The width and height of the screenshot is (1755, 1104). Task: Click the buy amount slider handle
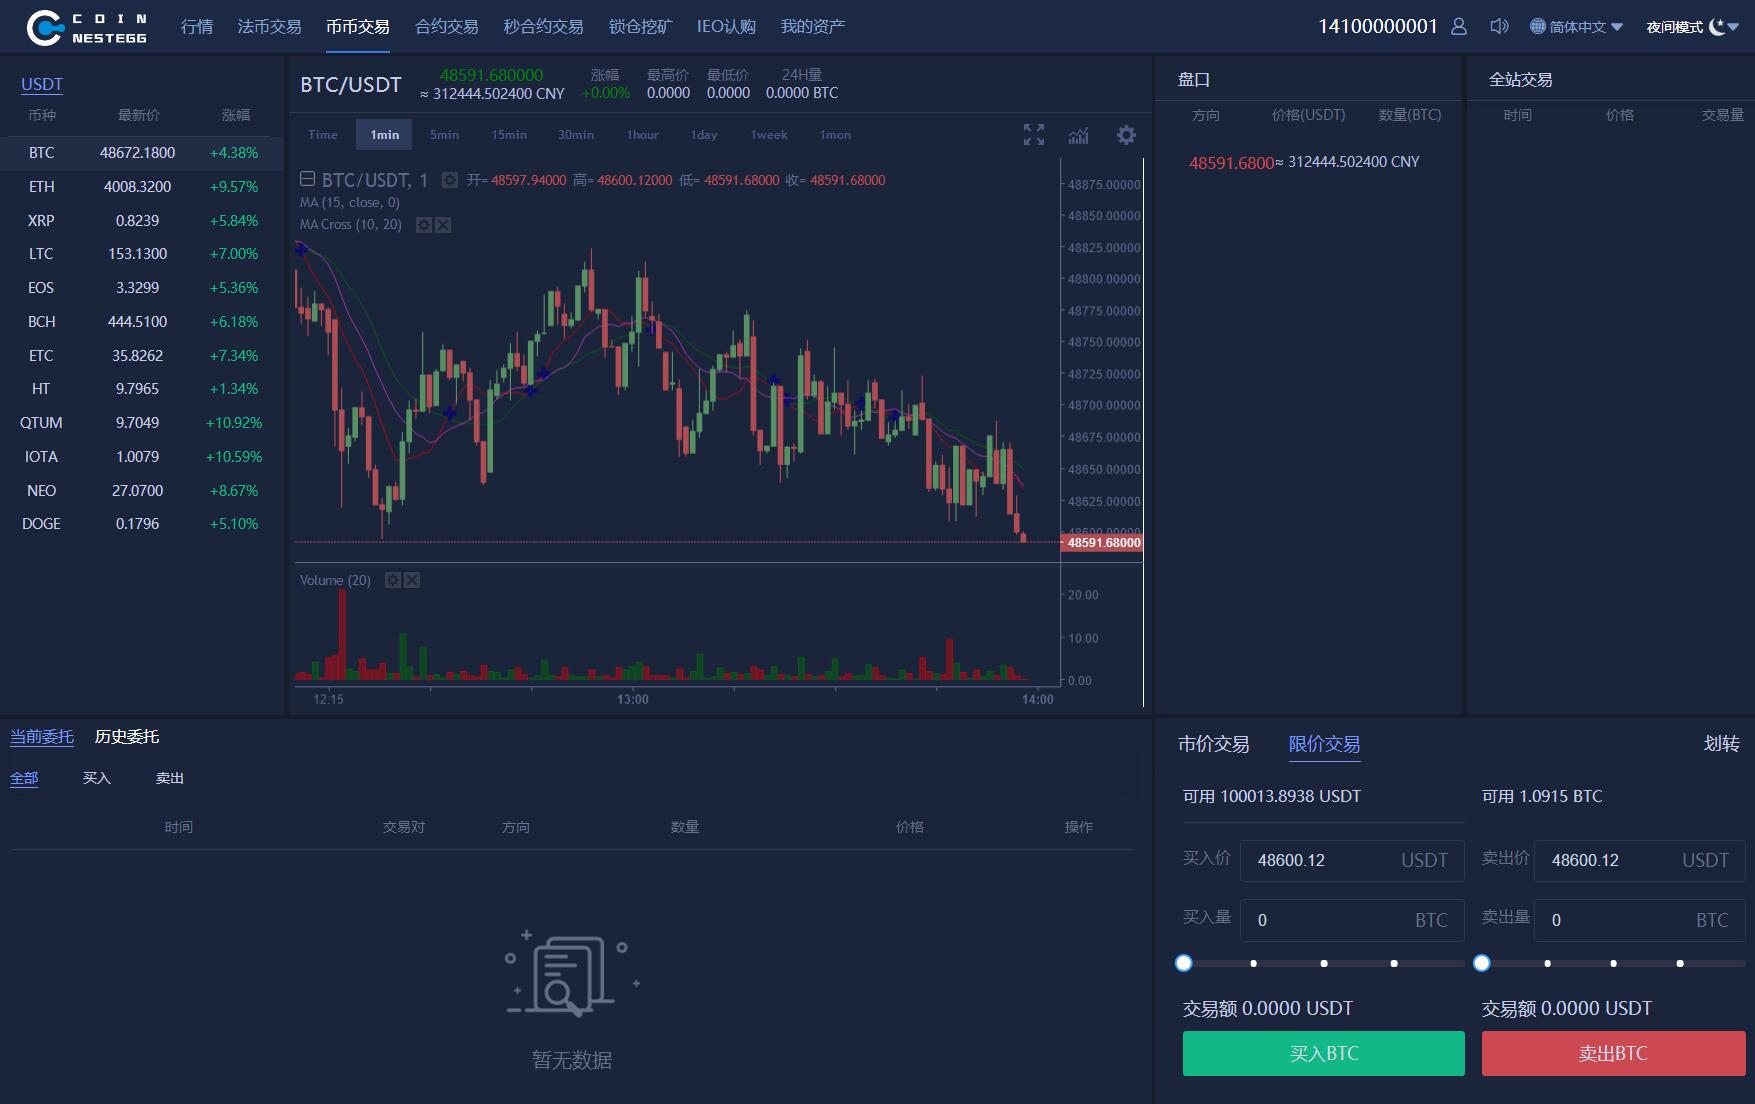click(x=1184, y=963)
